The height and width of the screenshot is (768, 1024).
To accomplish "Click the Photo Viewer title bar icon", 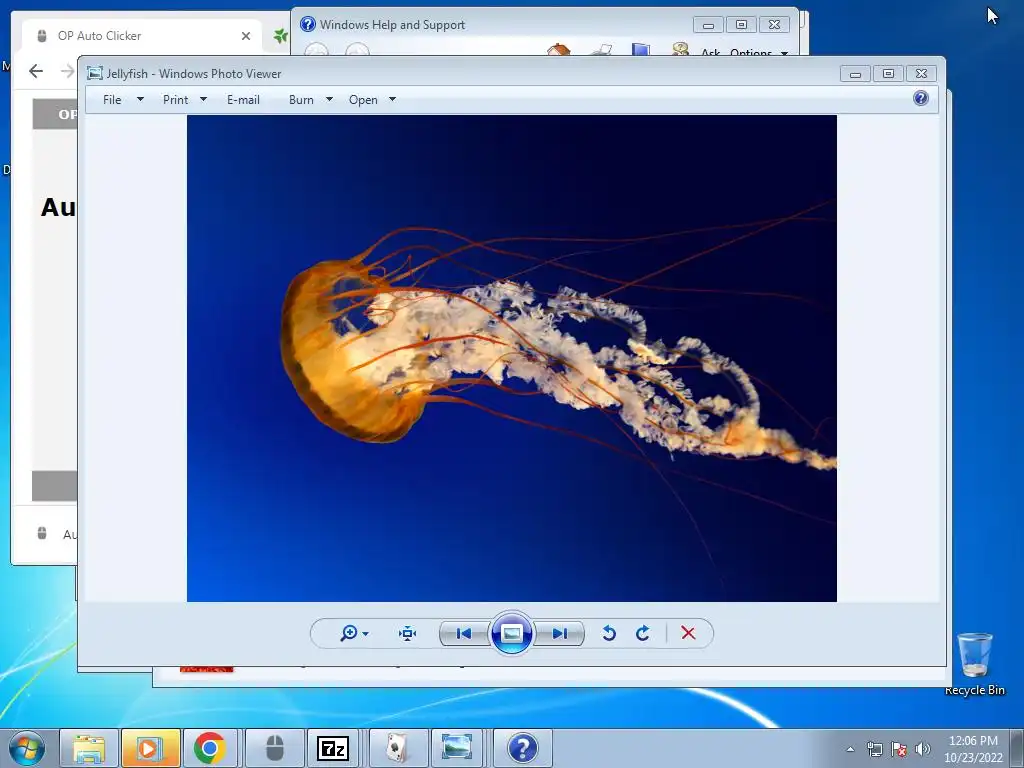I will pos(95,73).
